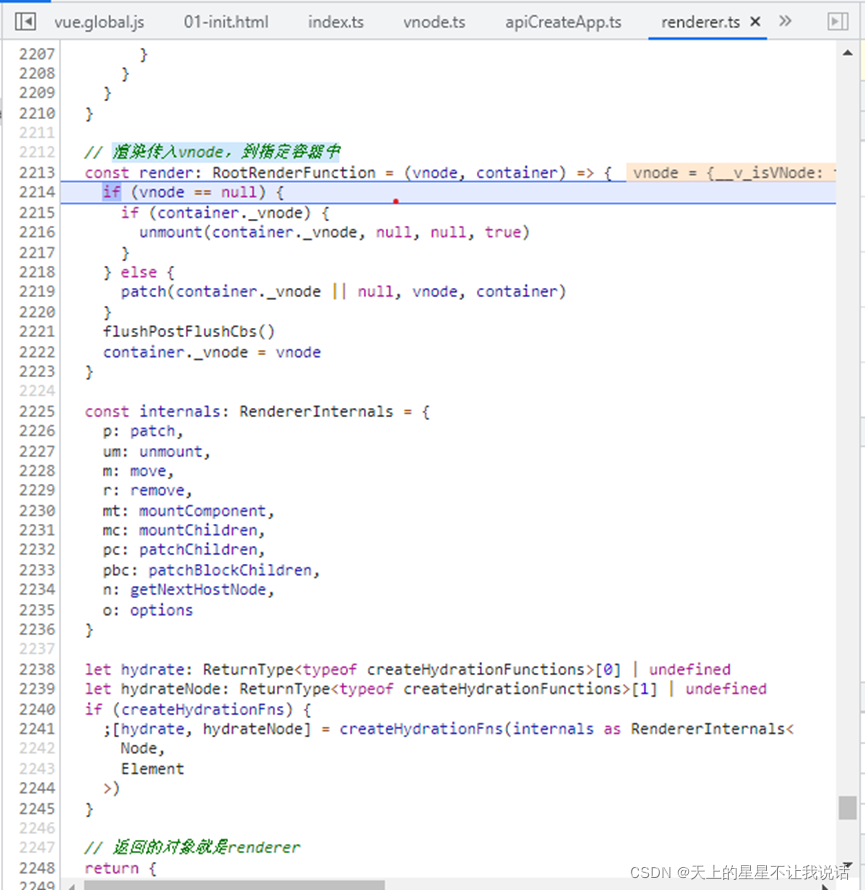Click the vertical scrollbar up arrow

point(847,53)
